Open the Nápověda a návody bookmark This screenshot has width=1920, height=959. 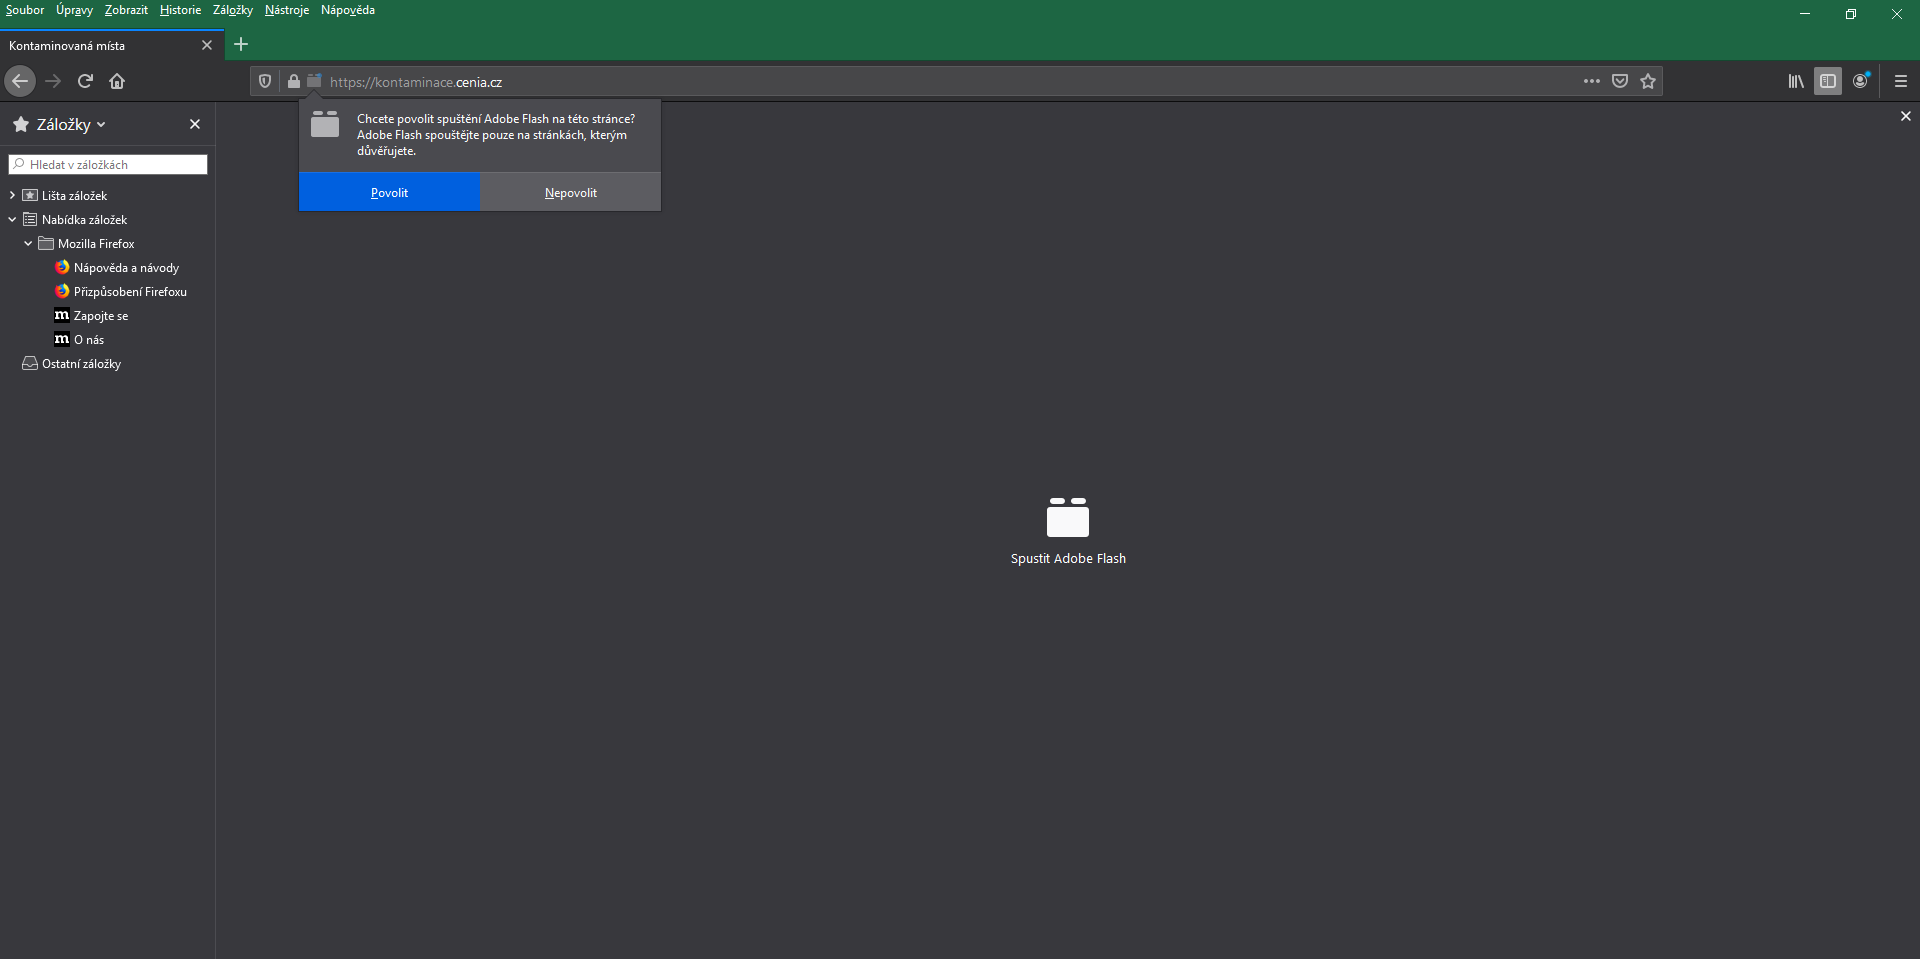(126, 268)
